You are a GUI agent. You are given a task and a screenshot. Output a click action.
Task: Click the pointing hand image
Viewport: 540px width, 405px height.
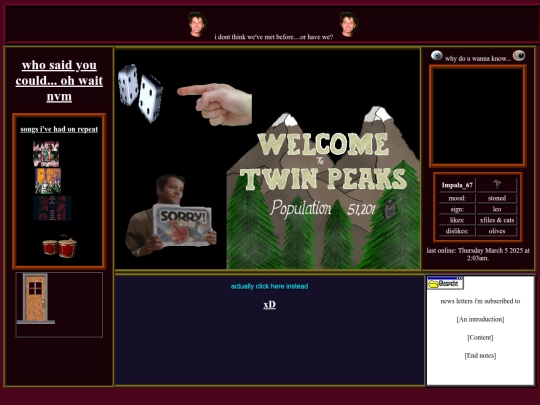[214, 104]
